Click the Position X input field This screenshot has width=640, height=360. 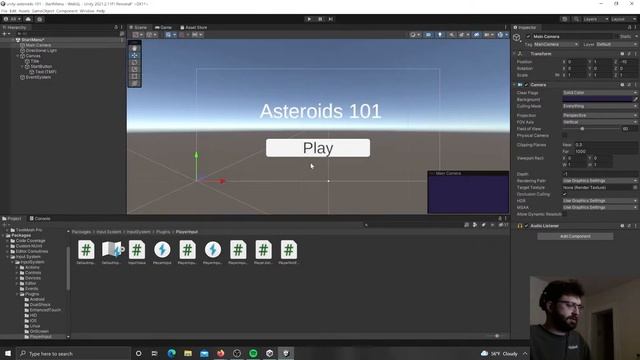577,62
